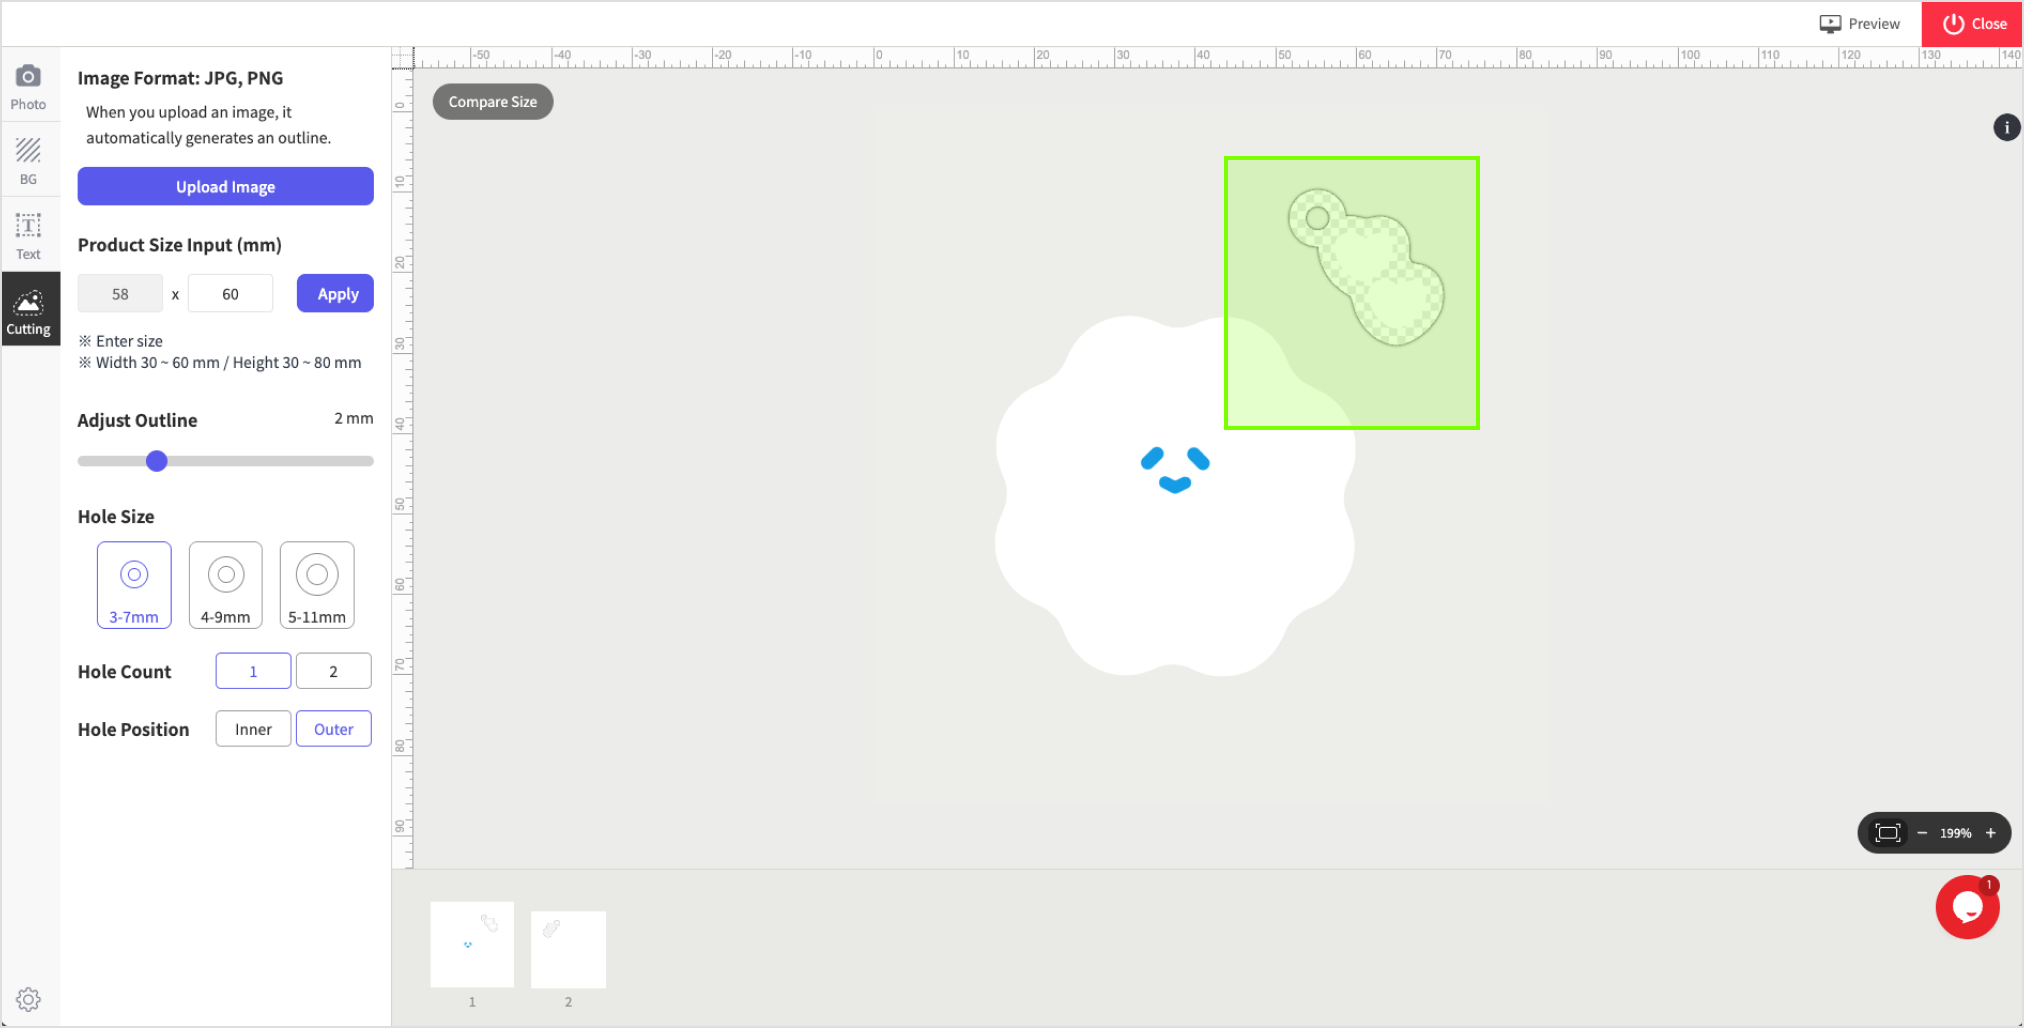Zoom out with the minus icon
Screen dimensions: 2024x1028
(x=1922, y=833)
